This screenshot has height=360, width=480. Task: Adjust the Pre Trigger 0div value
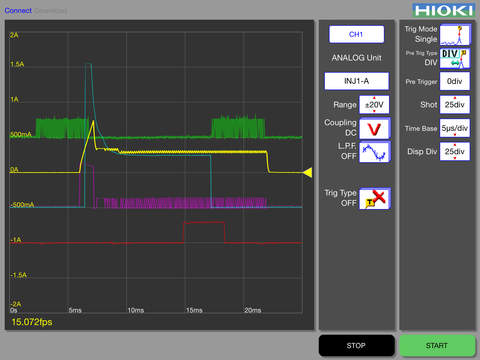(455, 81)
